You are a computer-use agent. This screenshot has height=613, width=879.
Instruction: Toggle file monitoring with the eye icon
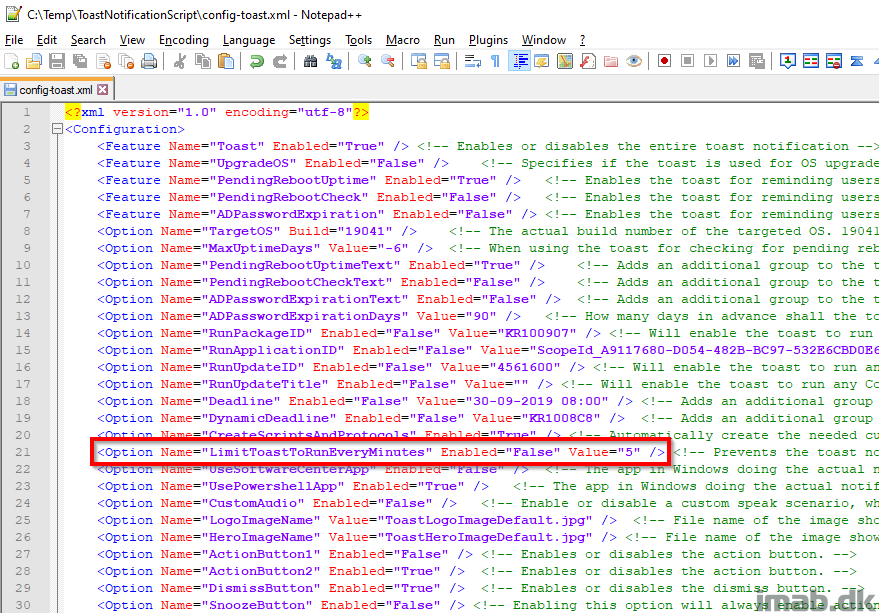pyautogui.click(x=634, y=61)
